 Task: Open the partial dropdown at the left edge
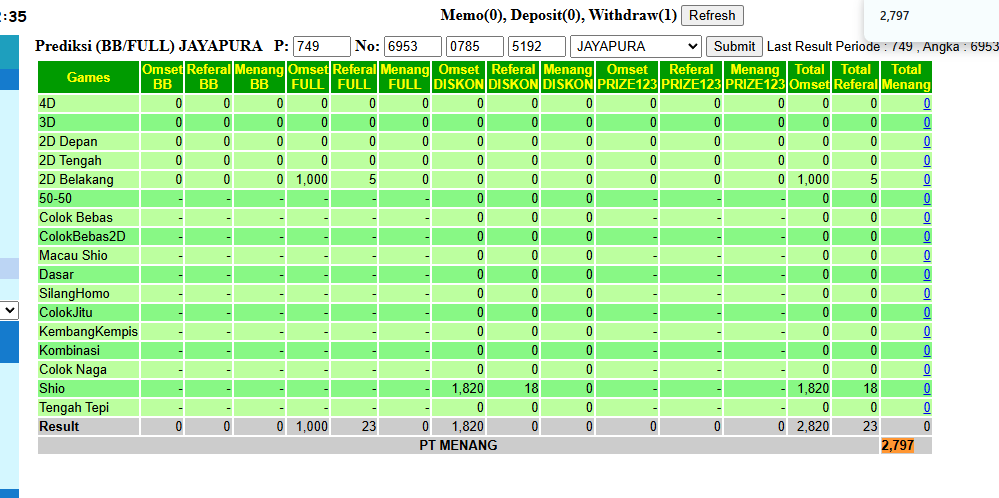point(9,310)
